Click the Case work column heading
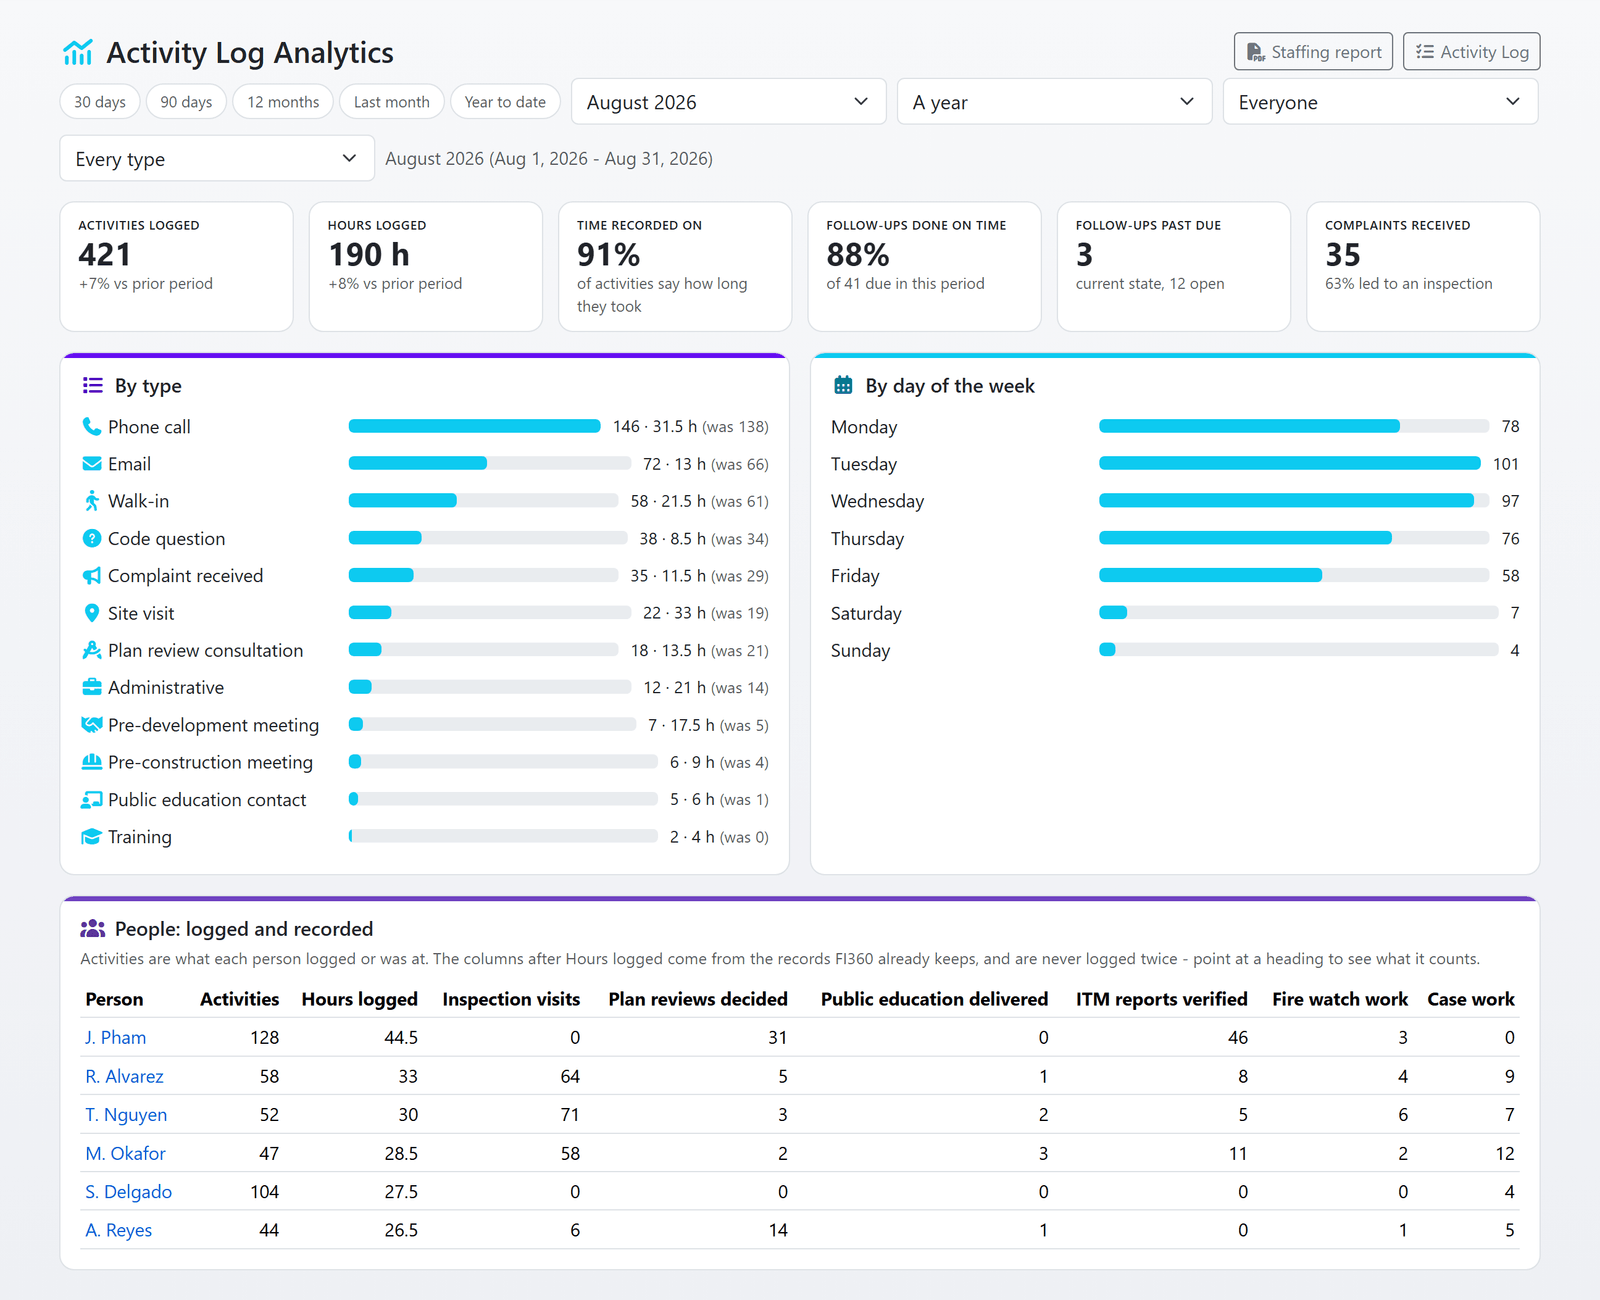Image resolution: width=1600 pixels, height=1300 pixels. pos(1471,999)
